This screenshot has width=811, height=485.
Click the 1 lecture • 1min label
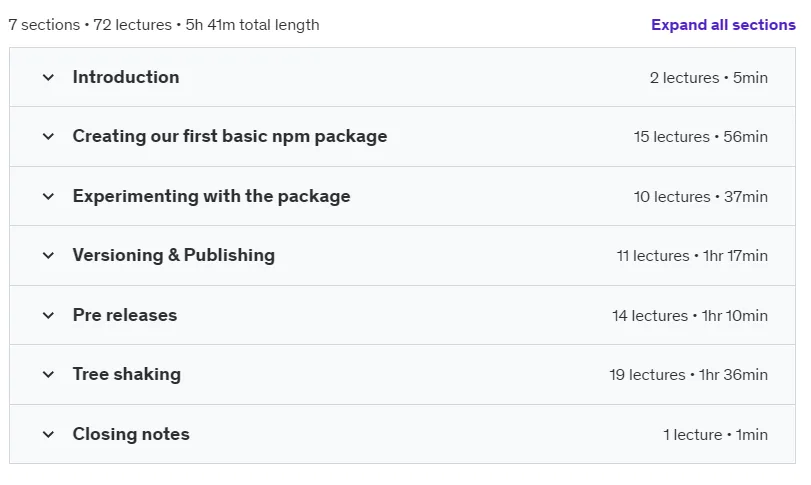(715, 434)
